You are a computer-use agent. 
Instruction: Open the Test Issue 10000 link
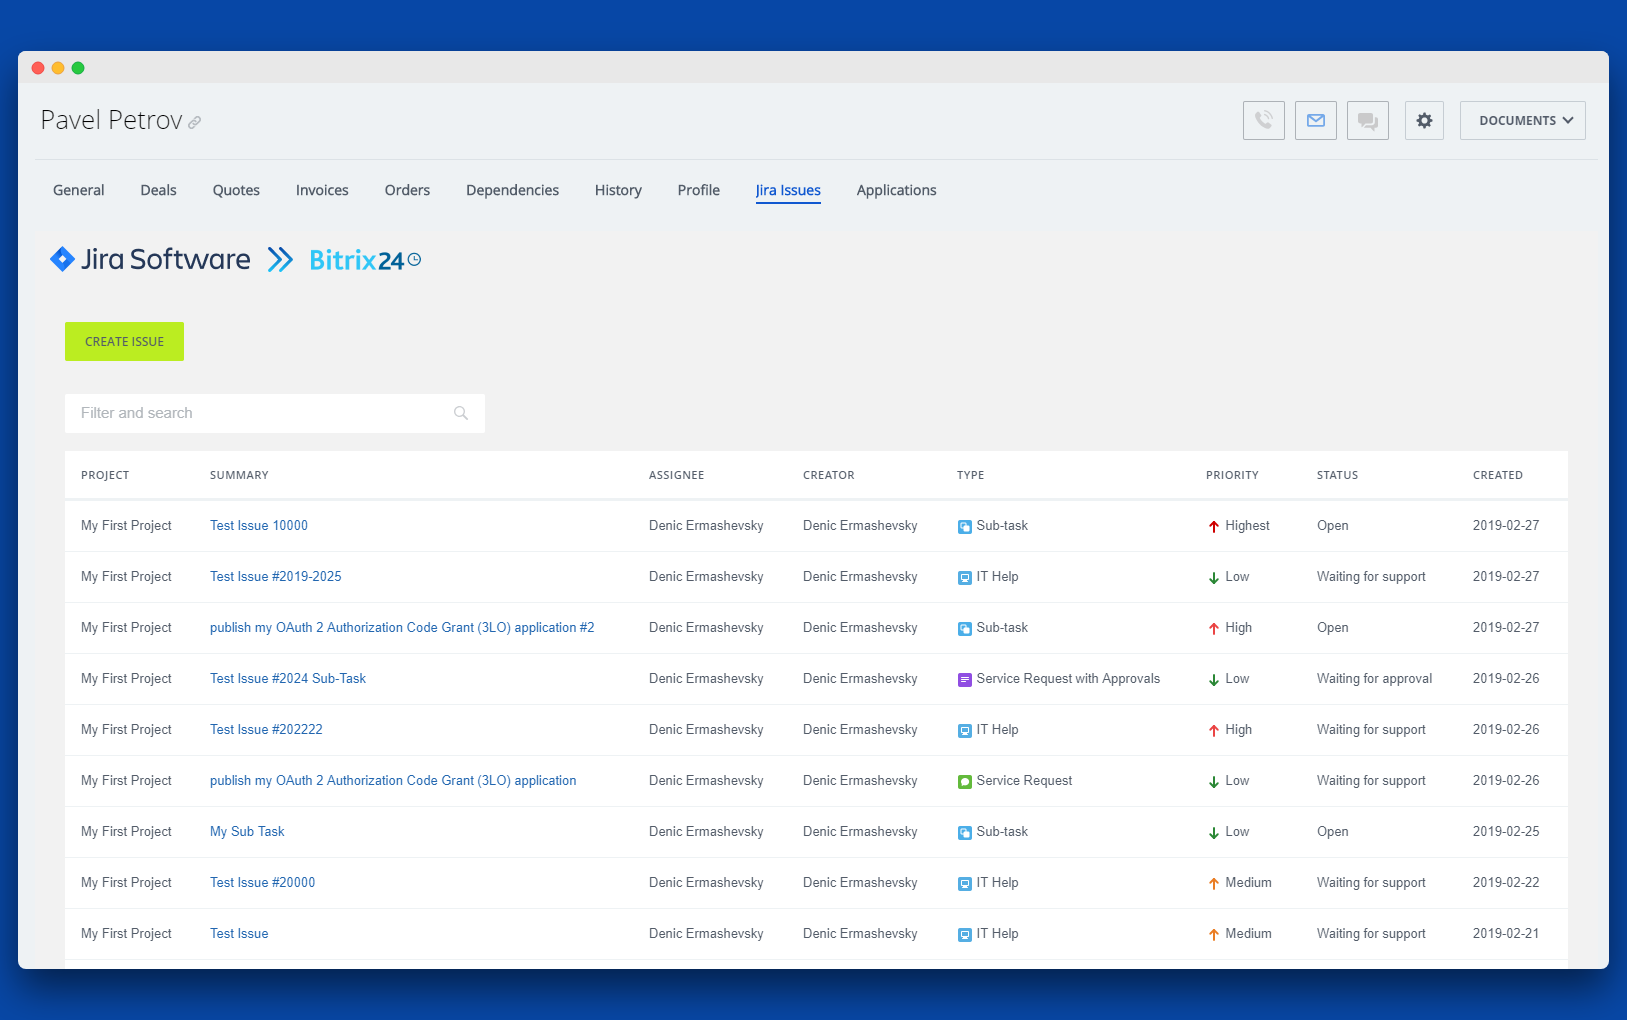pos(259,526)
